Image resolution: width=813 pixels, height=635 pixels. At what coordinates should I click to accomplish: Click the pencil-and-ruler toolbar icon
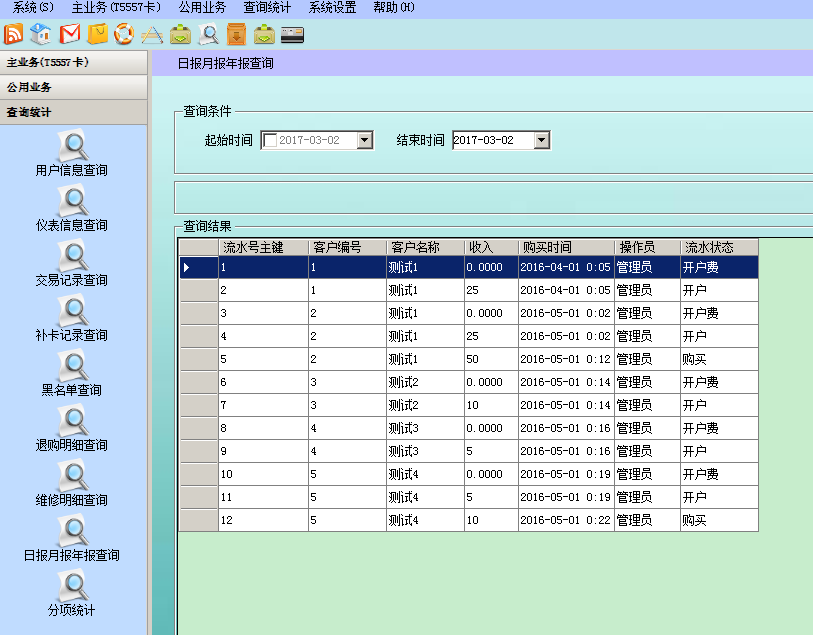pos(152,34)
